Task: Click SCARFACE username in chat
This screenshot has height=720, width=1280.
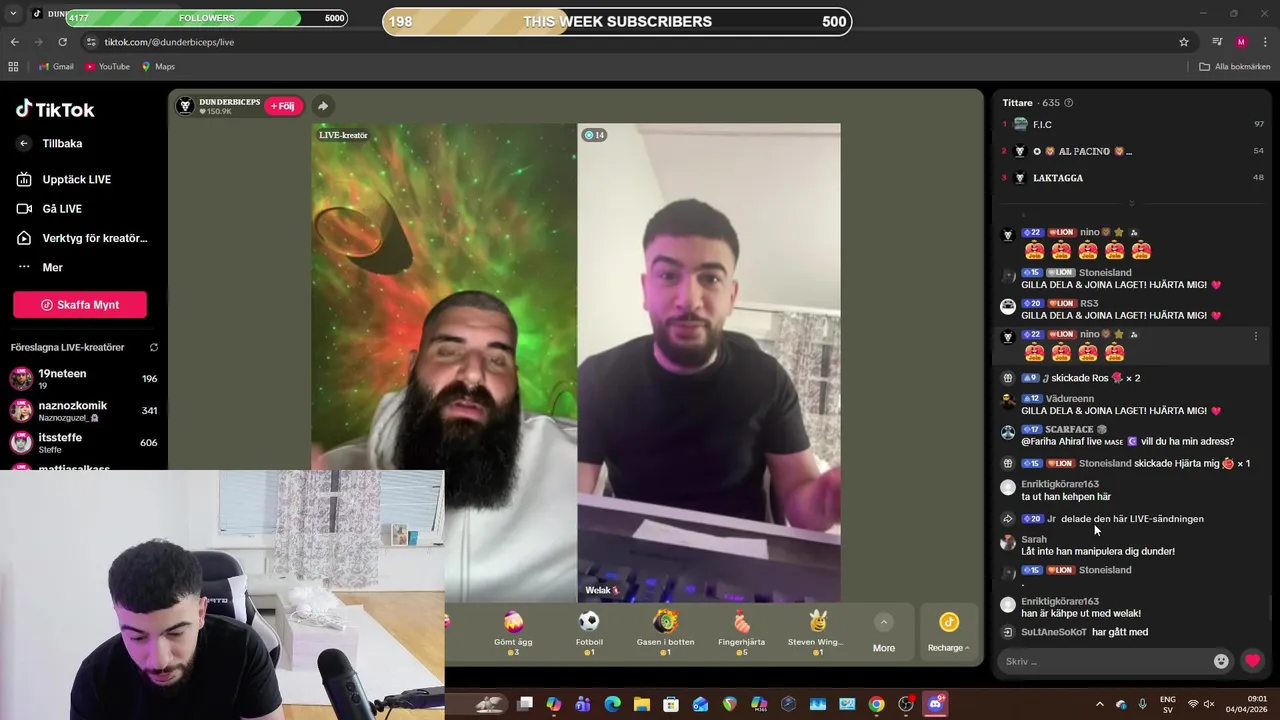Action: pos(1069,429)
